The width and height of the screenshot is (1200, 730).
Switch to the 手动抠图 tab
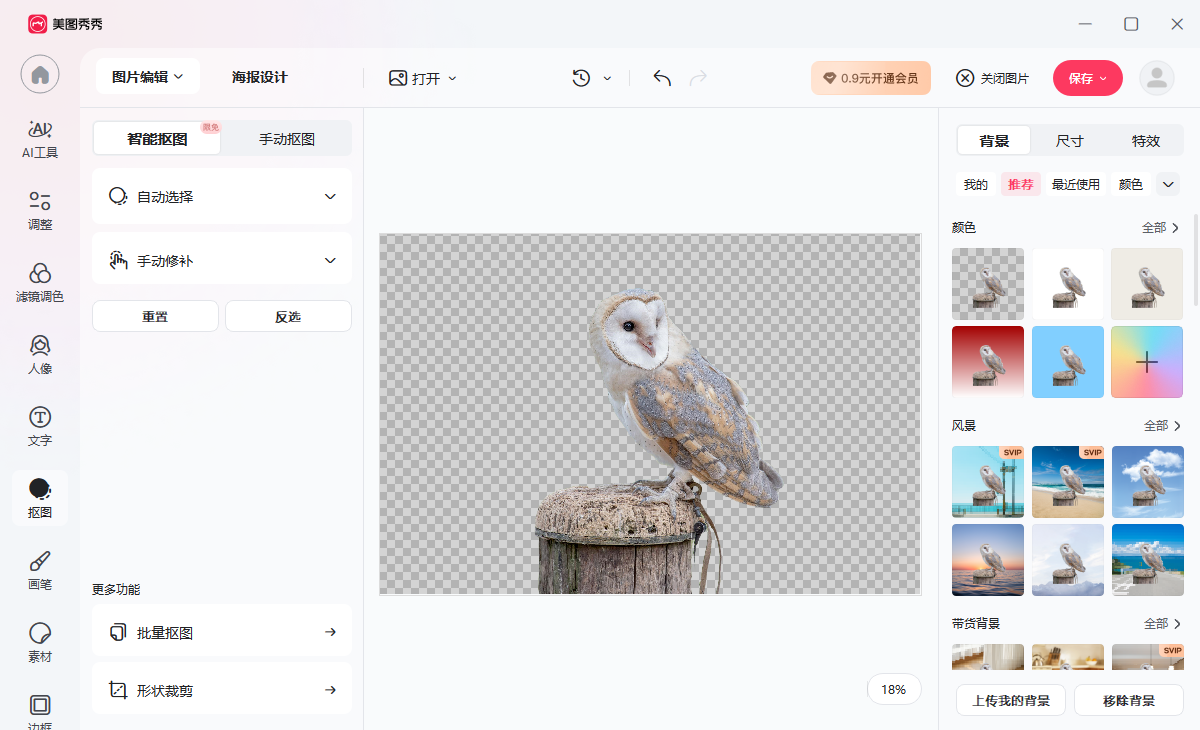click(286, 137)
